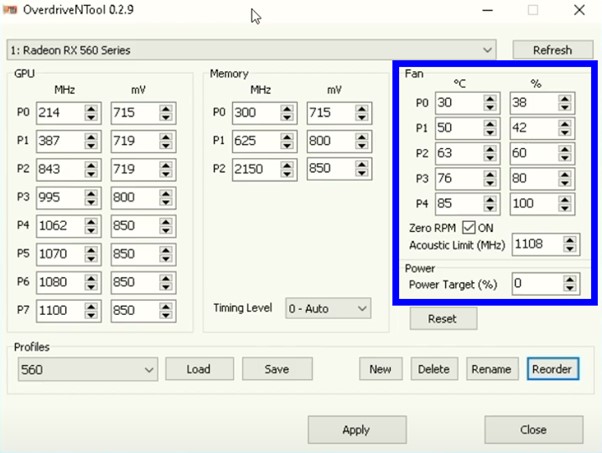Click the Memory P1 mV input field

[327, 141]
